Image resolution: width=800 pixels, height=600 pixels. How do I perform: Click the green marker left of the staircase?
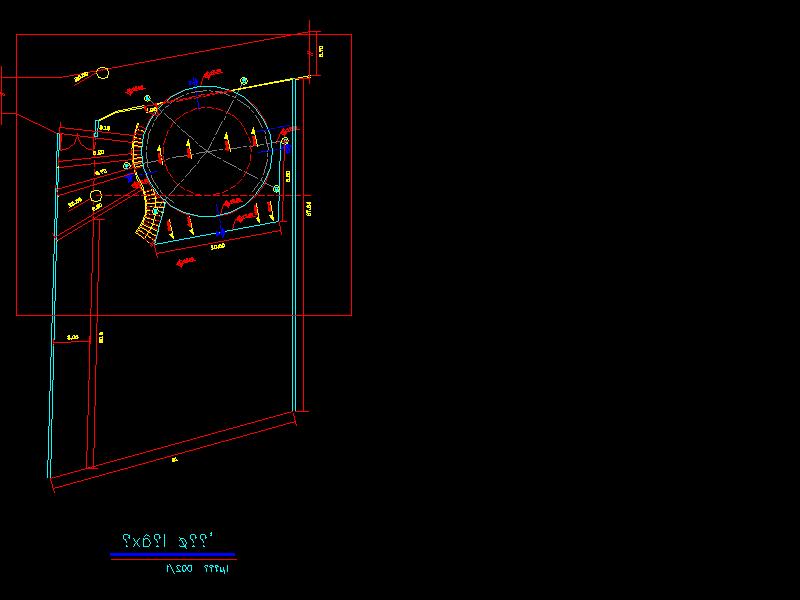[126, 166]
